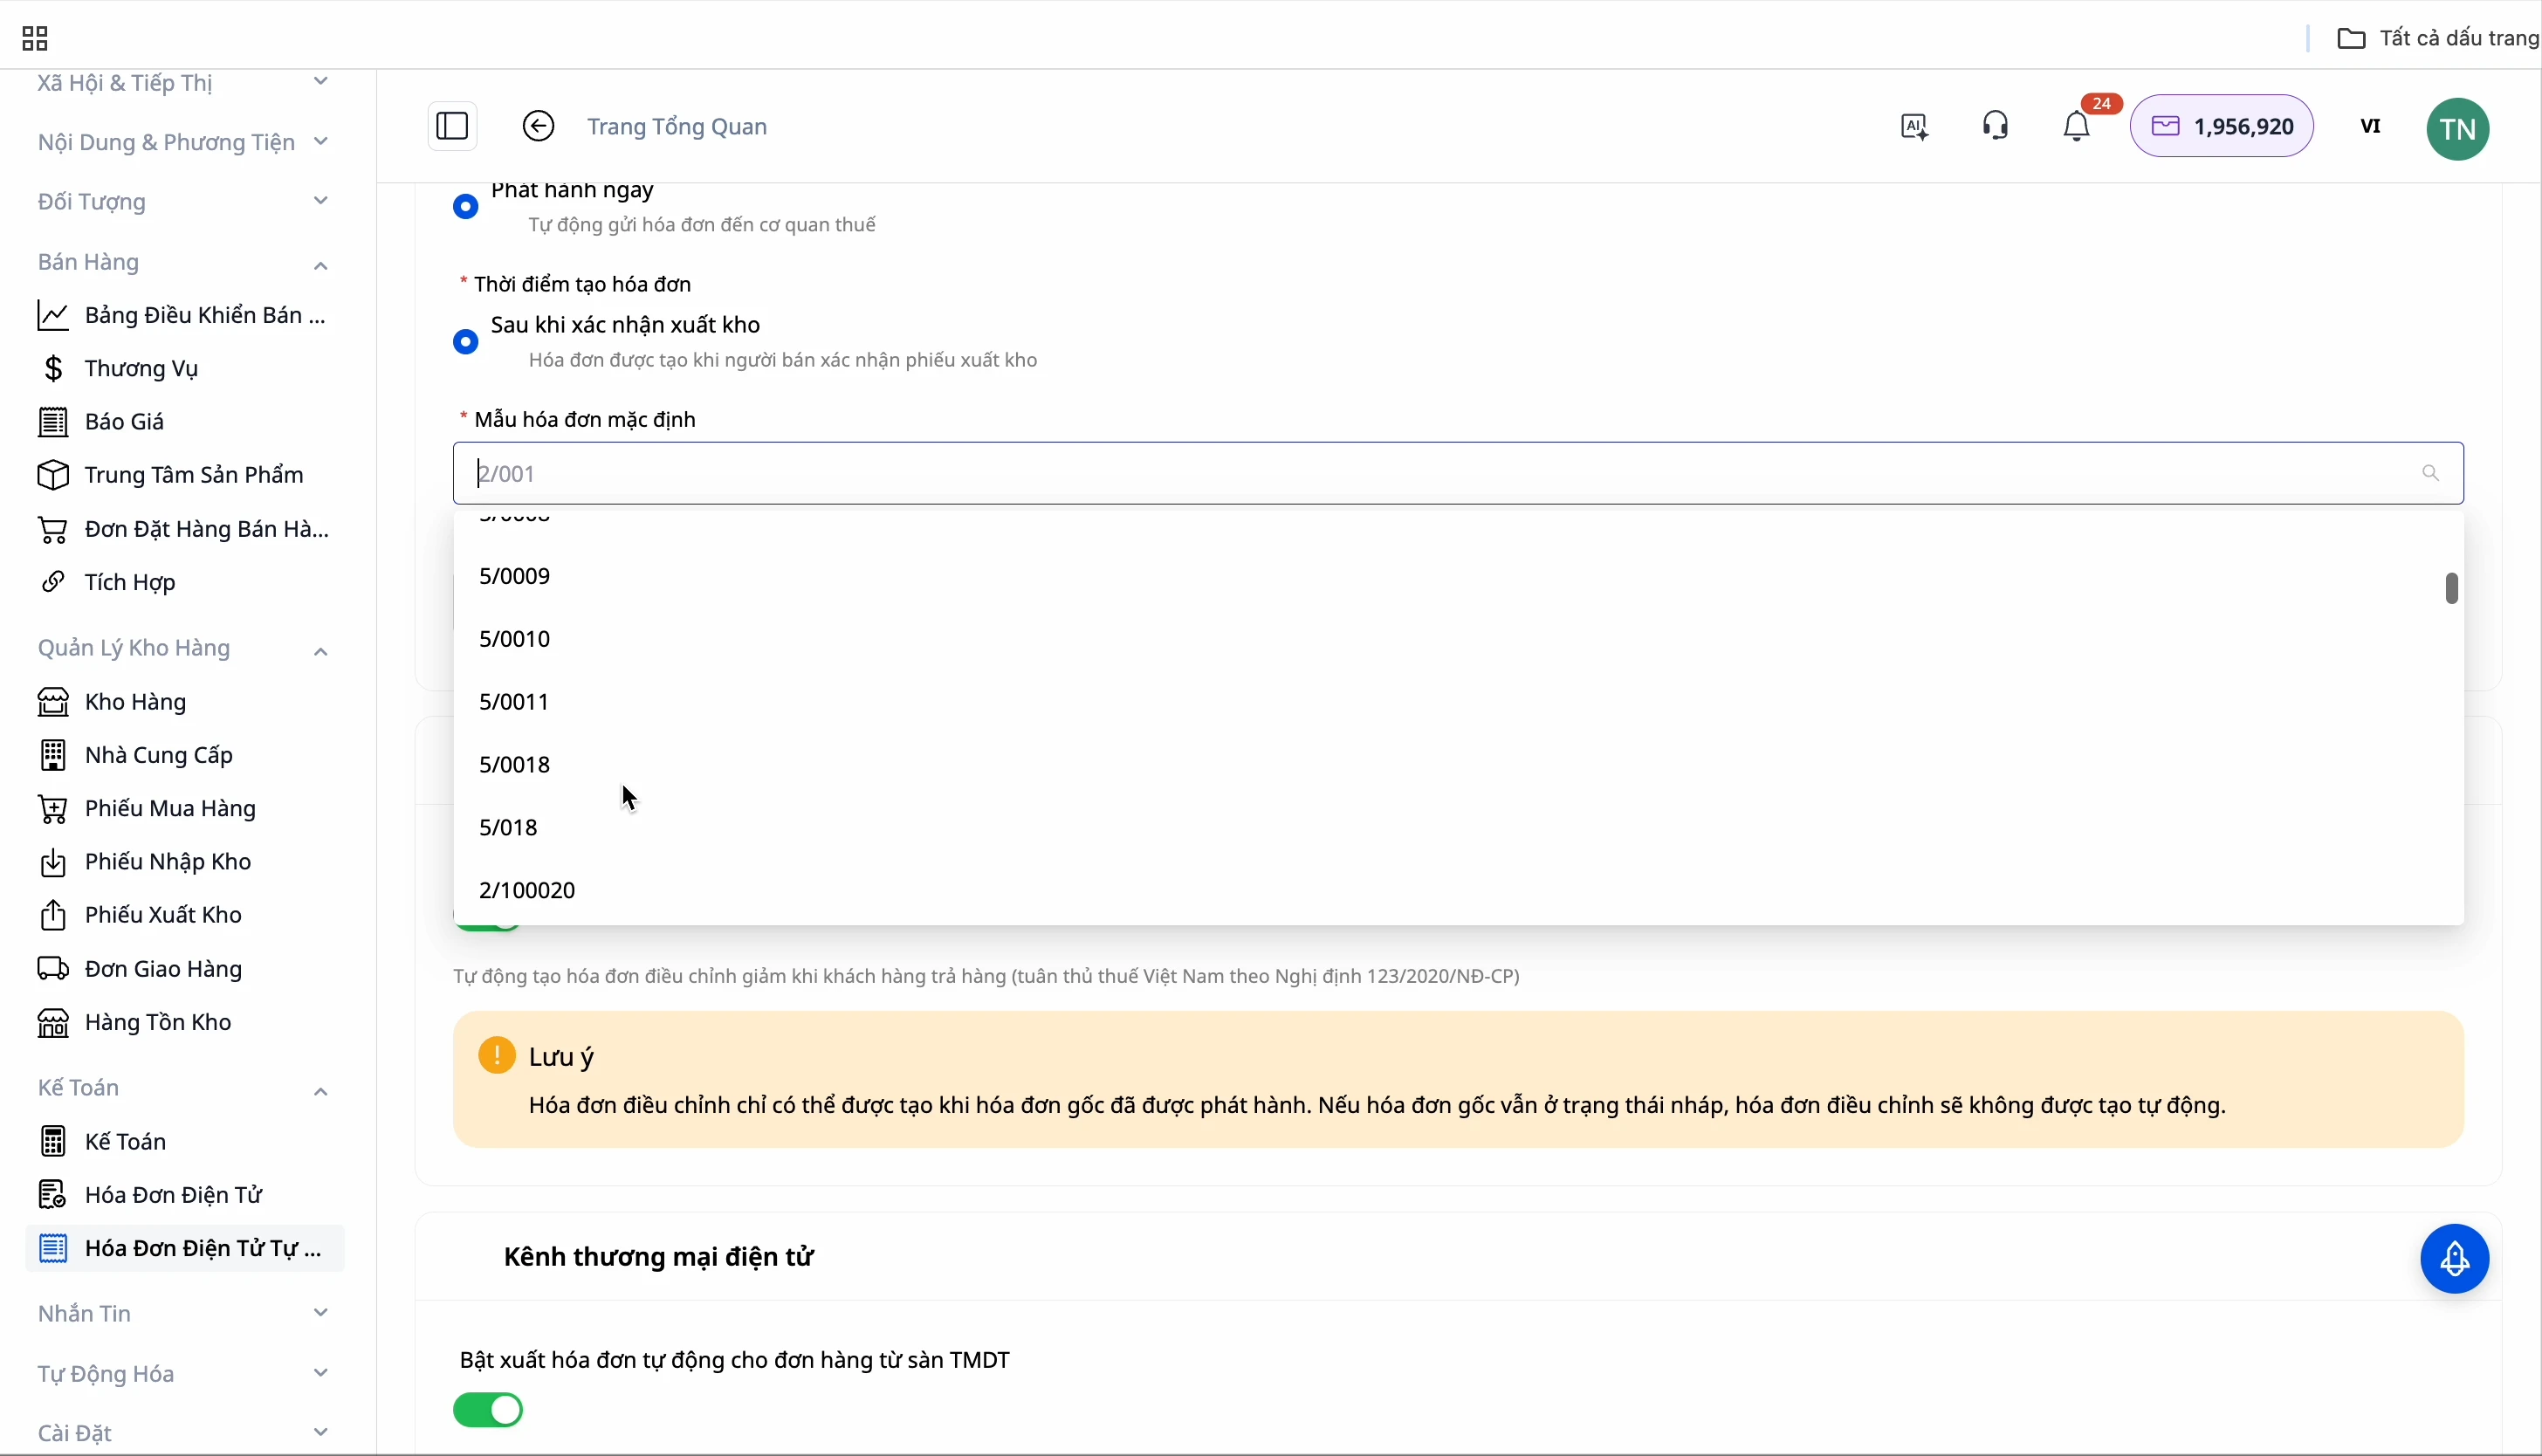The width and height of the screenshot is (2542, 1456).
Task: Collapse the Bán Hàng sidebar section
Action: pyautogui.click(x=320, y=265)
